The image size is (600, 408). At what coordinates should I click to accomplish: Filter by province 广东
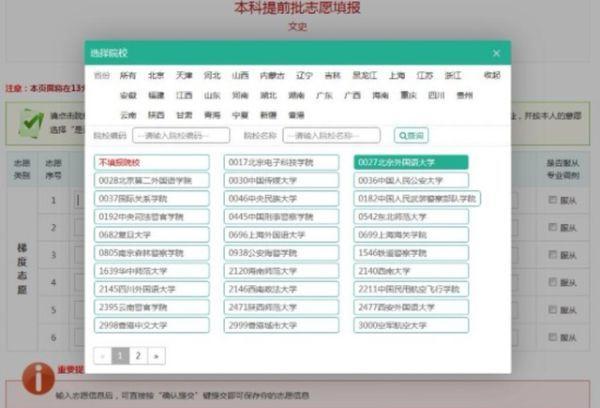click(324, 95)
